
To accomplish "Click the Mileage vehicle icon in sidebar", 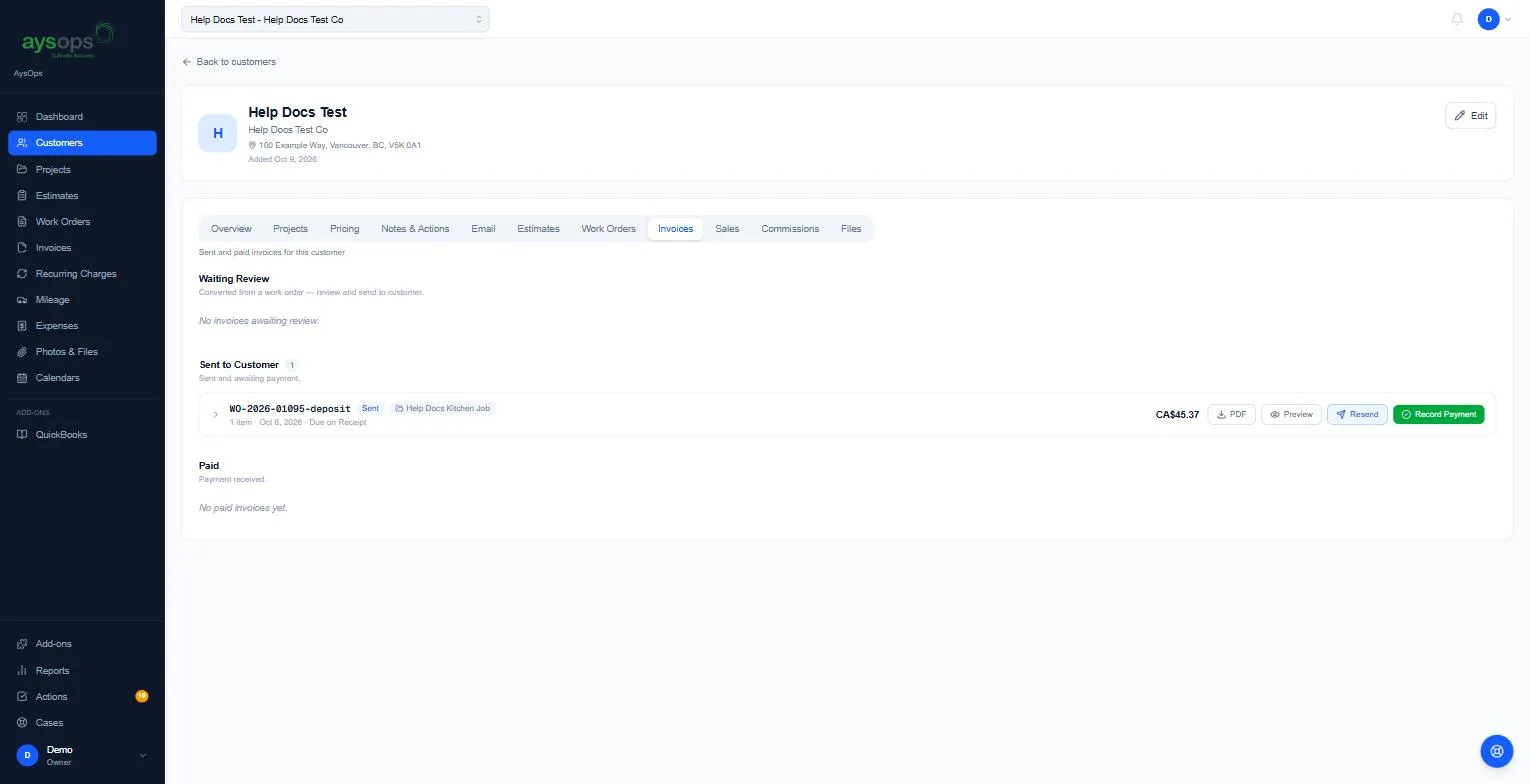I will [x=22, y=300].
